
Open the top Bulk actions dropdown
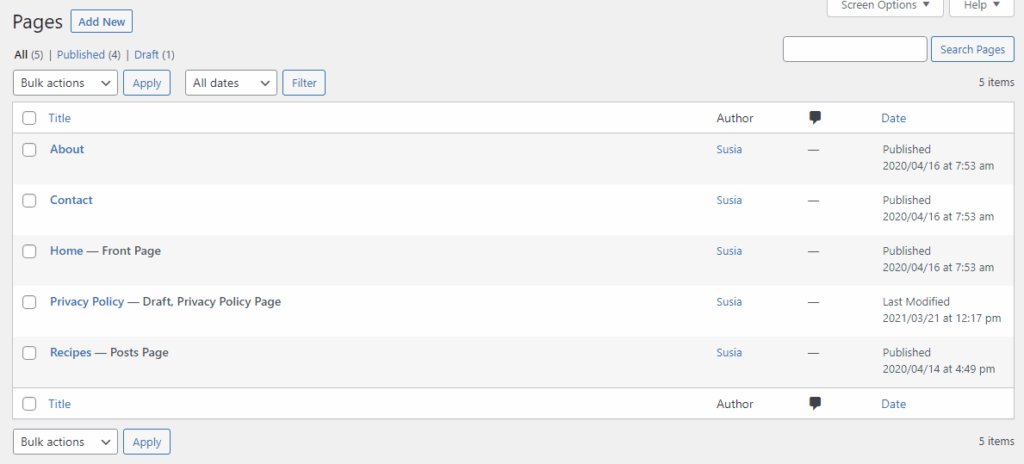[x=65, y=83]
